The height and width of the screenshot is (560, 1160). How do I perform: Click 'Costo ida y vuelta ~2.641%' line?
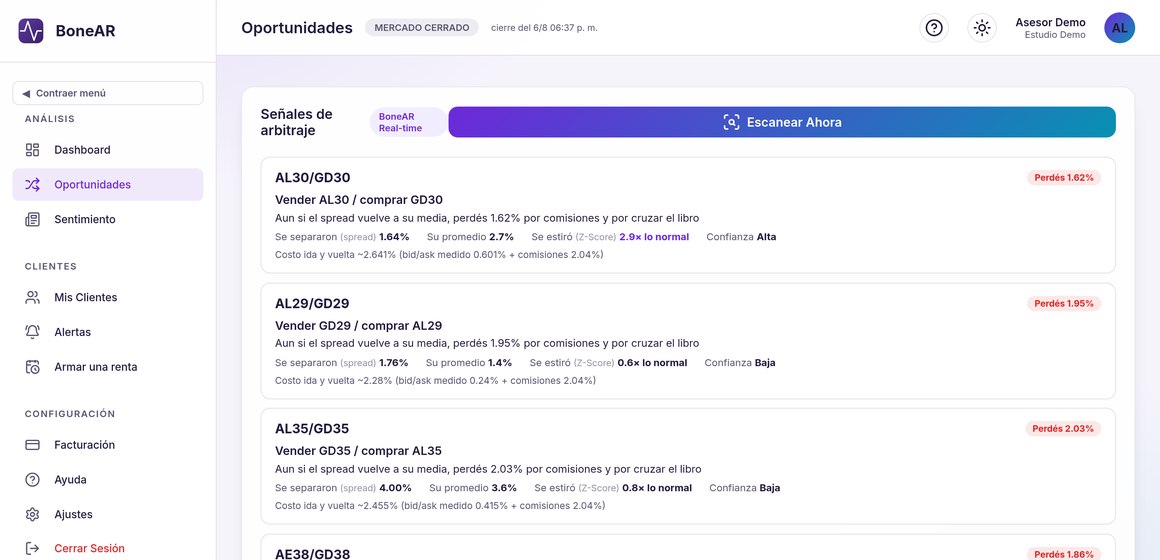[x=439, y=255]
